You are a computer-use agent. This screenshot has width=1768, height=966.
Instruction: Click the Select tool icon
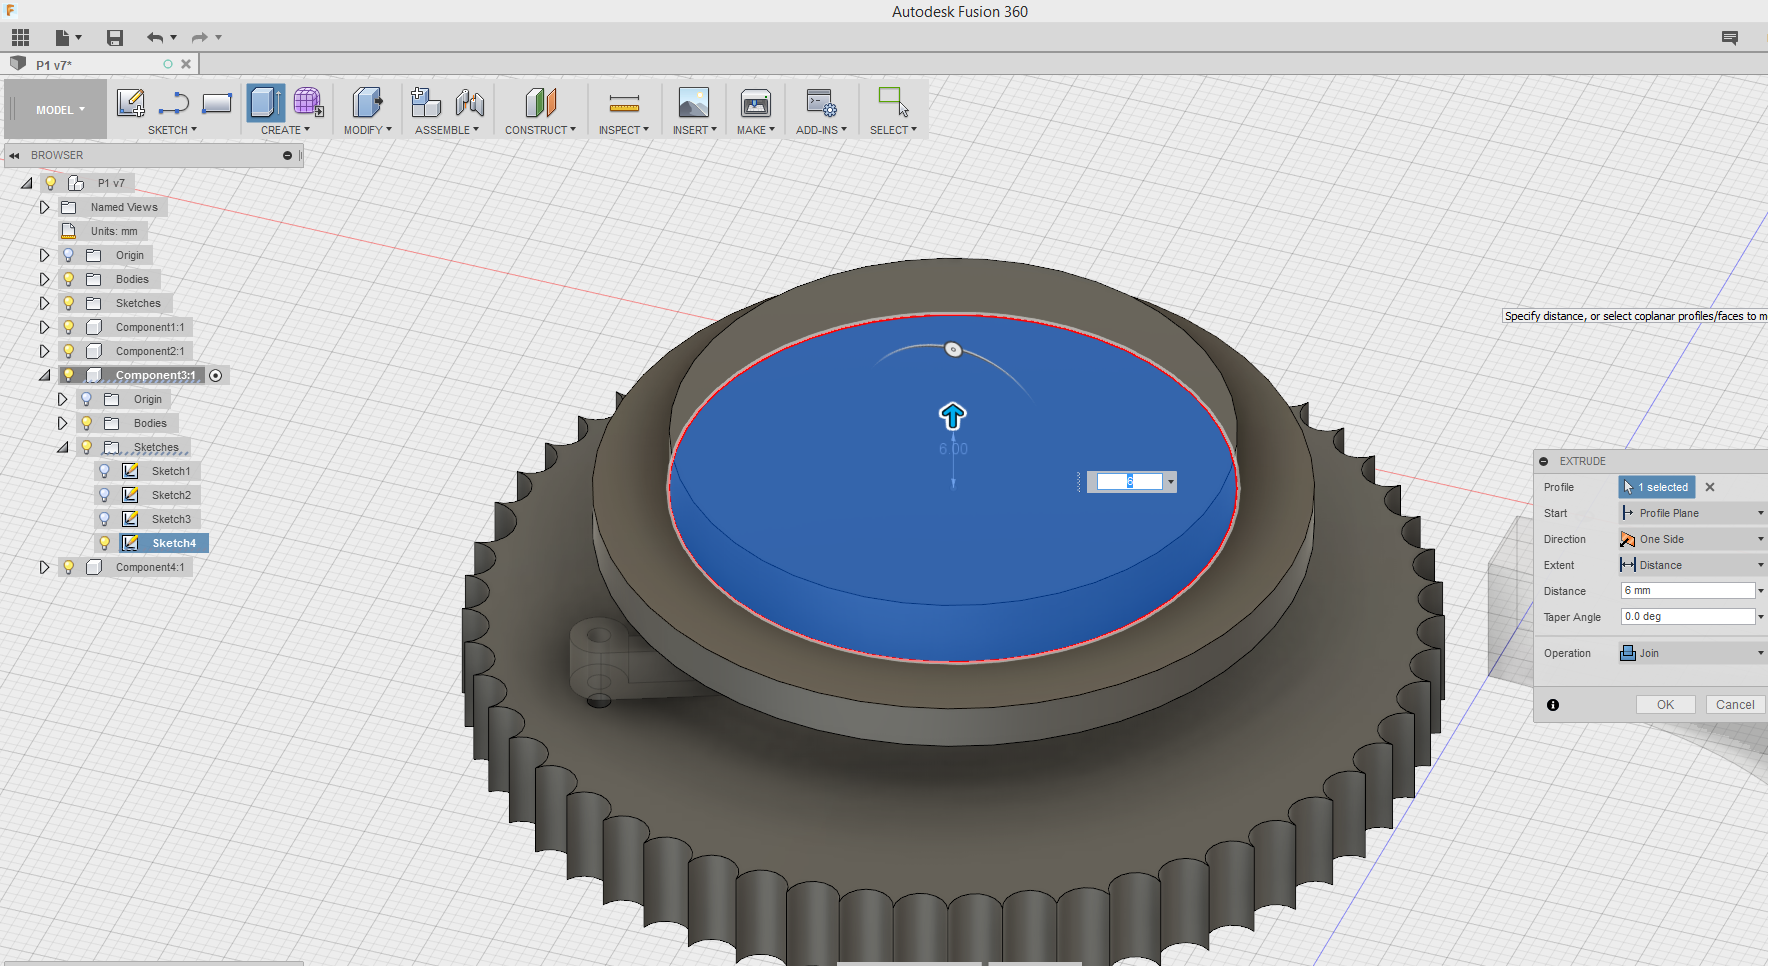click(x=893, y=102)
